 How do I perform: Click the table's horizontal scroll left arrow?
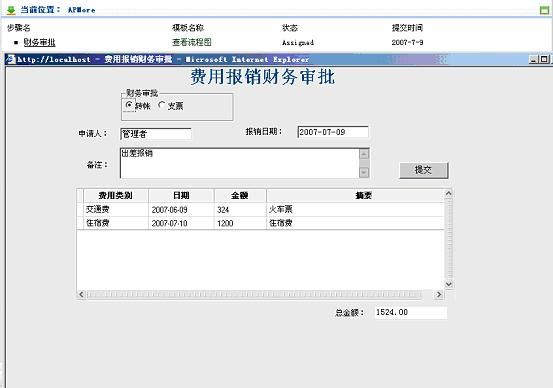click(x=81, y=294)
